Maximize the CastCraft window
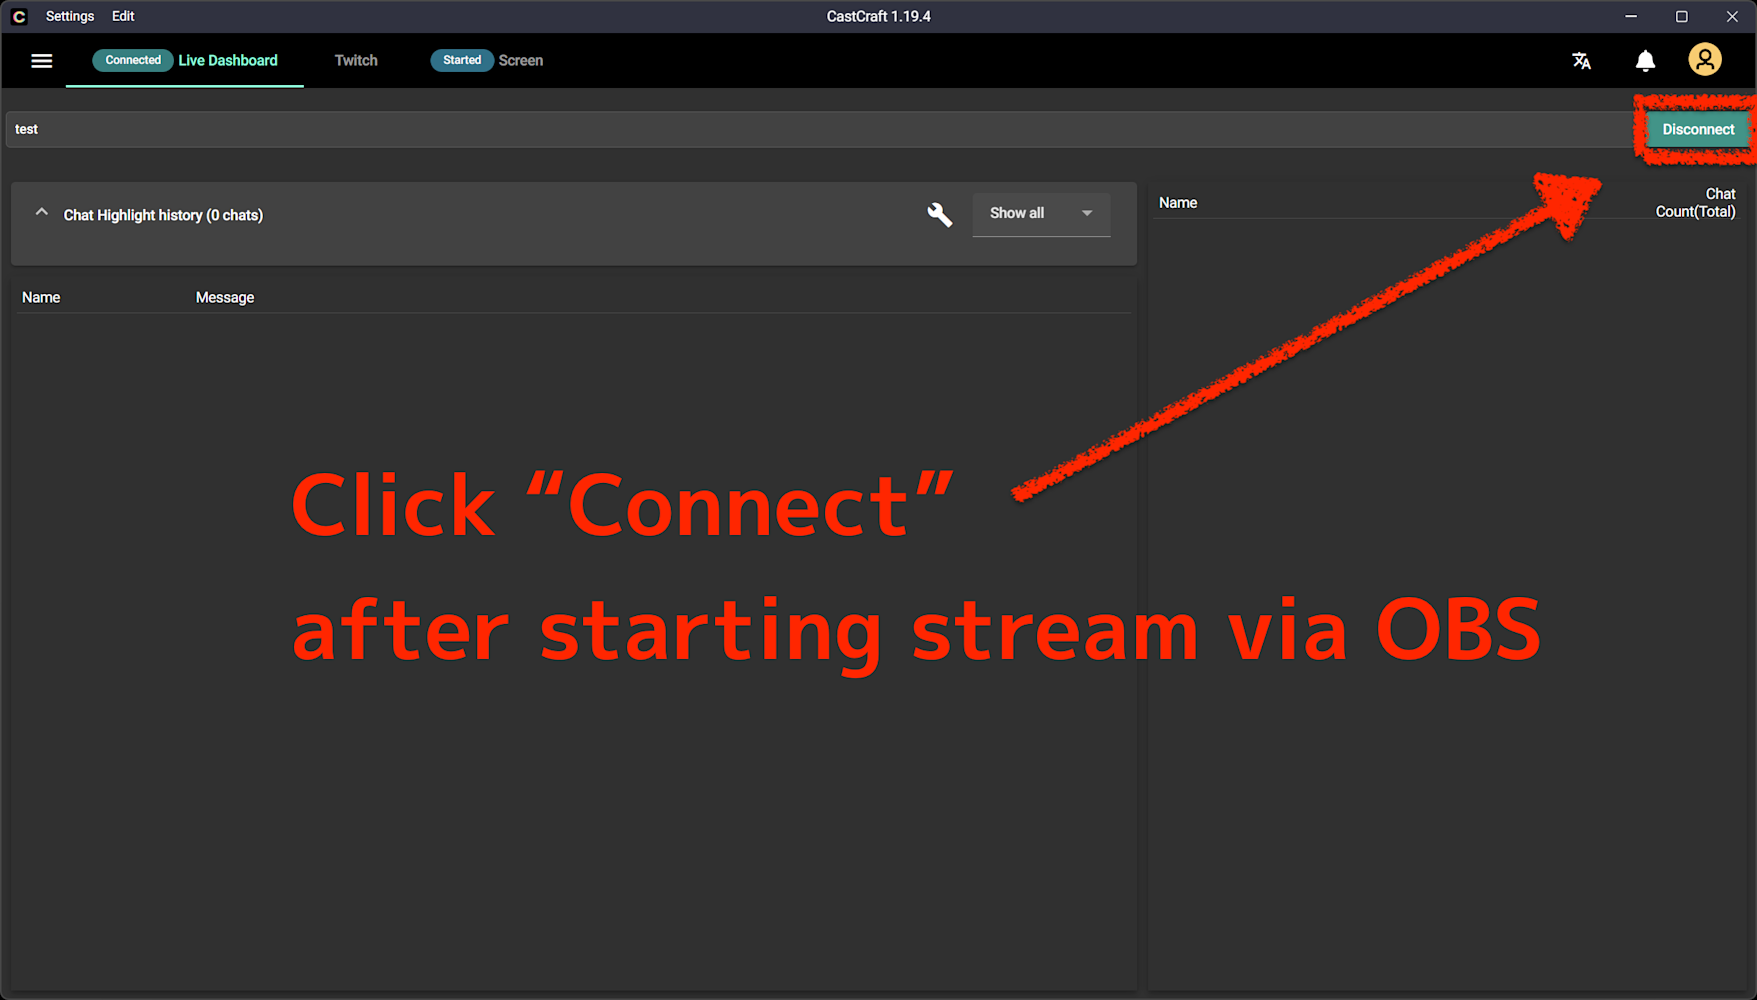This screenshot has height=1000, width=1757. tap(1682, 16)
